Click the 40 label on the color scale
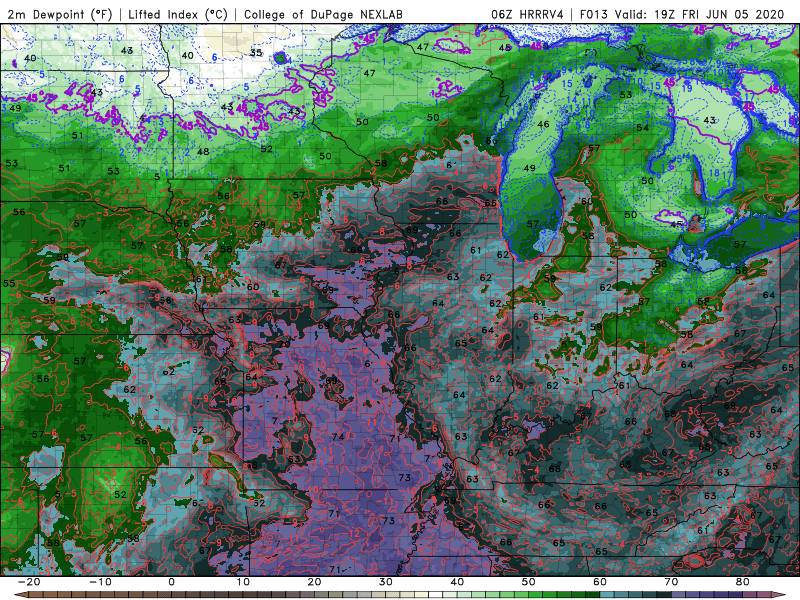The image size is (800, 600). coord(457,582)
